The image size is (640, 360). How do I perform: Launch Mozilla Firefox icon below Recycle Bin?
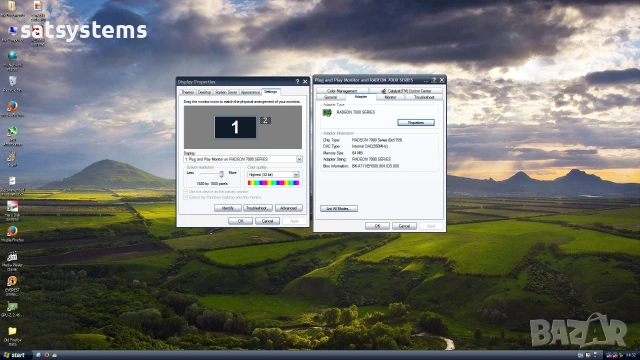[12, 106]
